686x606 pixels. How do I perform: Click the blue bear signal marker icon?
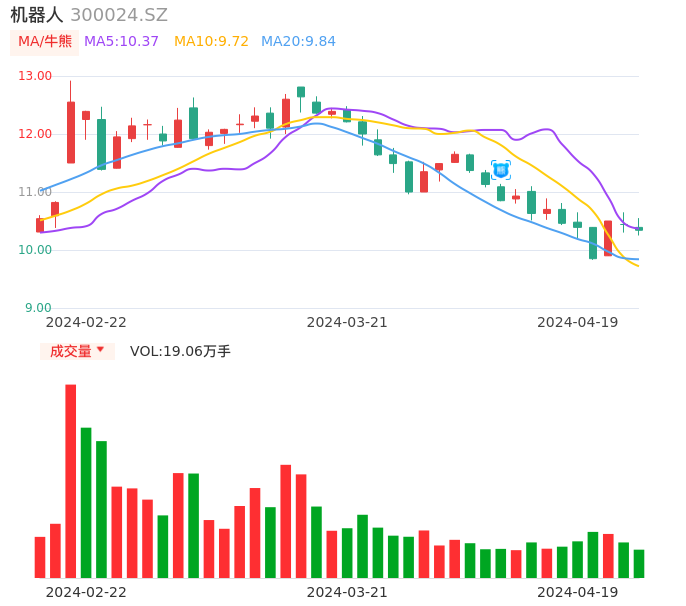501,170
